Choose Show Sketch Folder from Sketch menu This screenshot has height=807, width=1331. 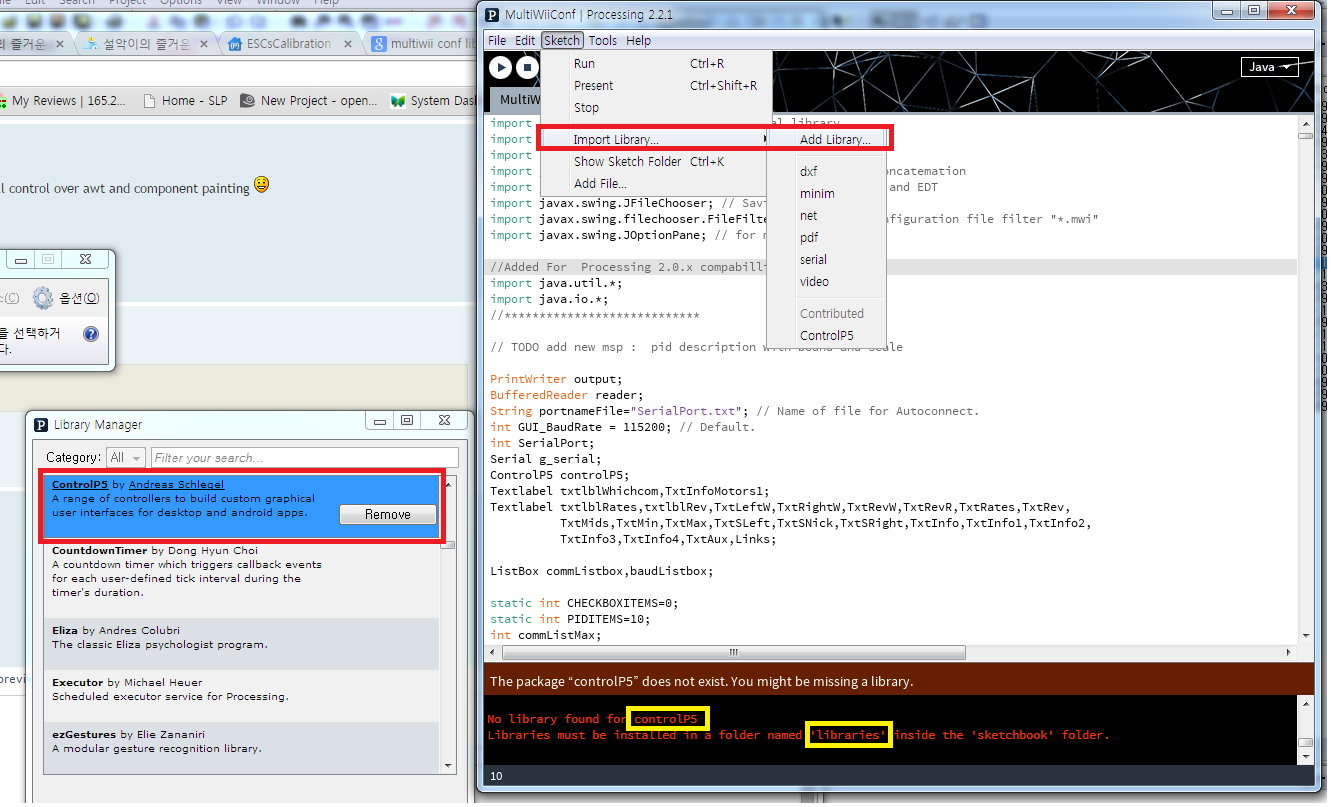(x=655, y=161)
